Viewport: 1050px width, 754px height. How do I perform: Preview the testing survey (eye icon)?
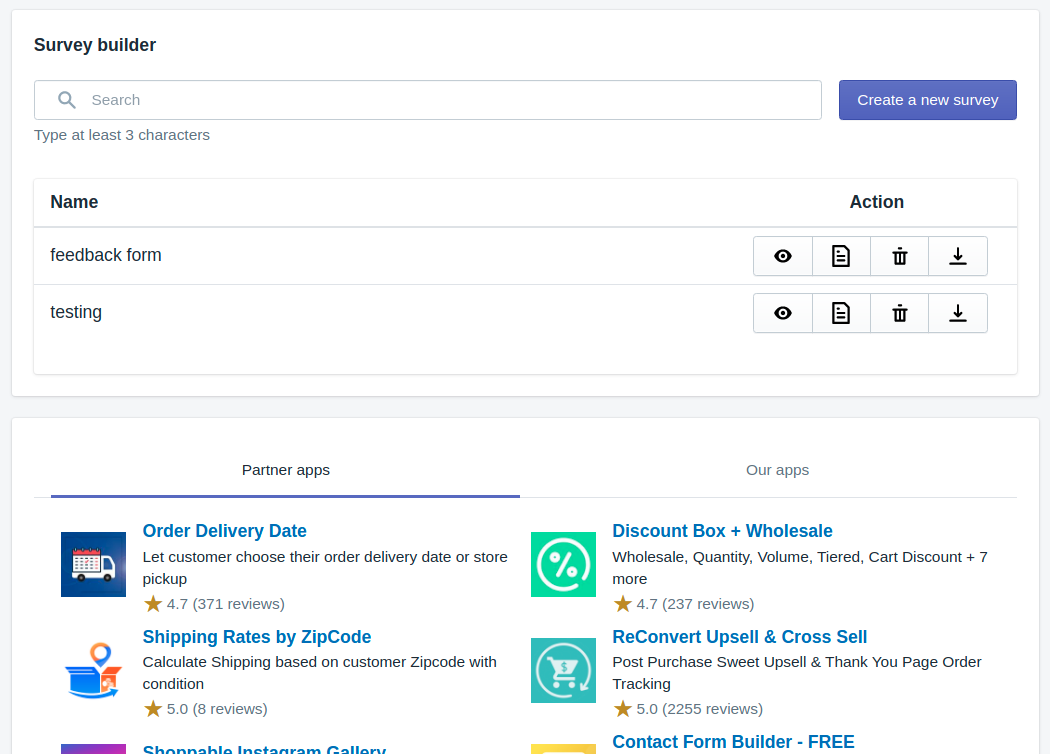tap(783, 313)
